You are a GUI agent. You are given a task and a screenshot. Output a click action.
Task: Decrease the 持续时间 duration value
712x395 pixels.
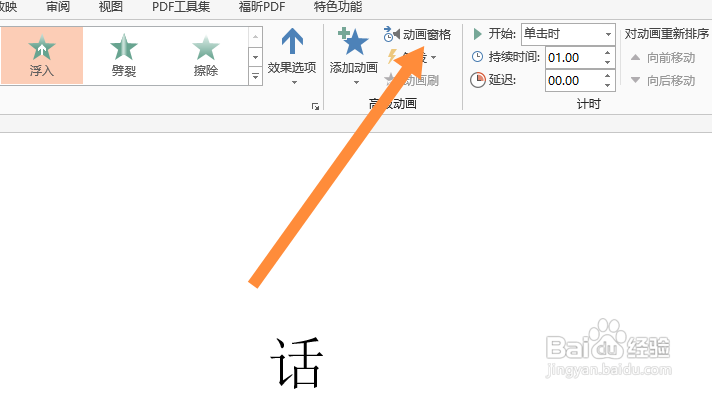pos(608,62)
